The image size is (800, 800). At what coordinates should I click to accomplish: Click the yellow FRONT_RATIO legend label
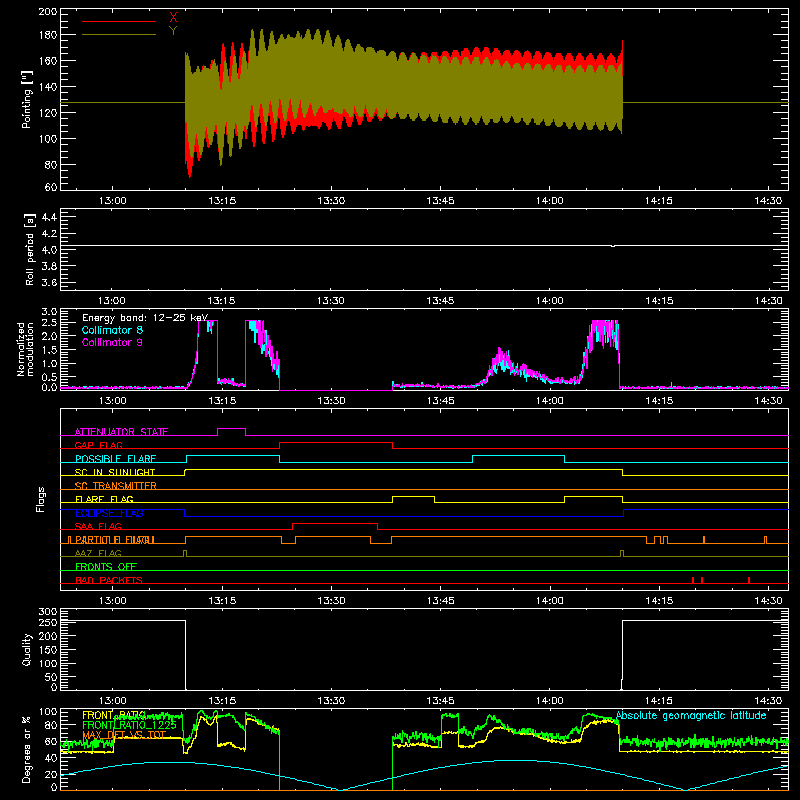click(114, 715)
